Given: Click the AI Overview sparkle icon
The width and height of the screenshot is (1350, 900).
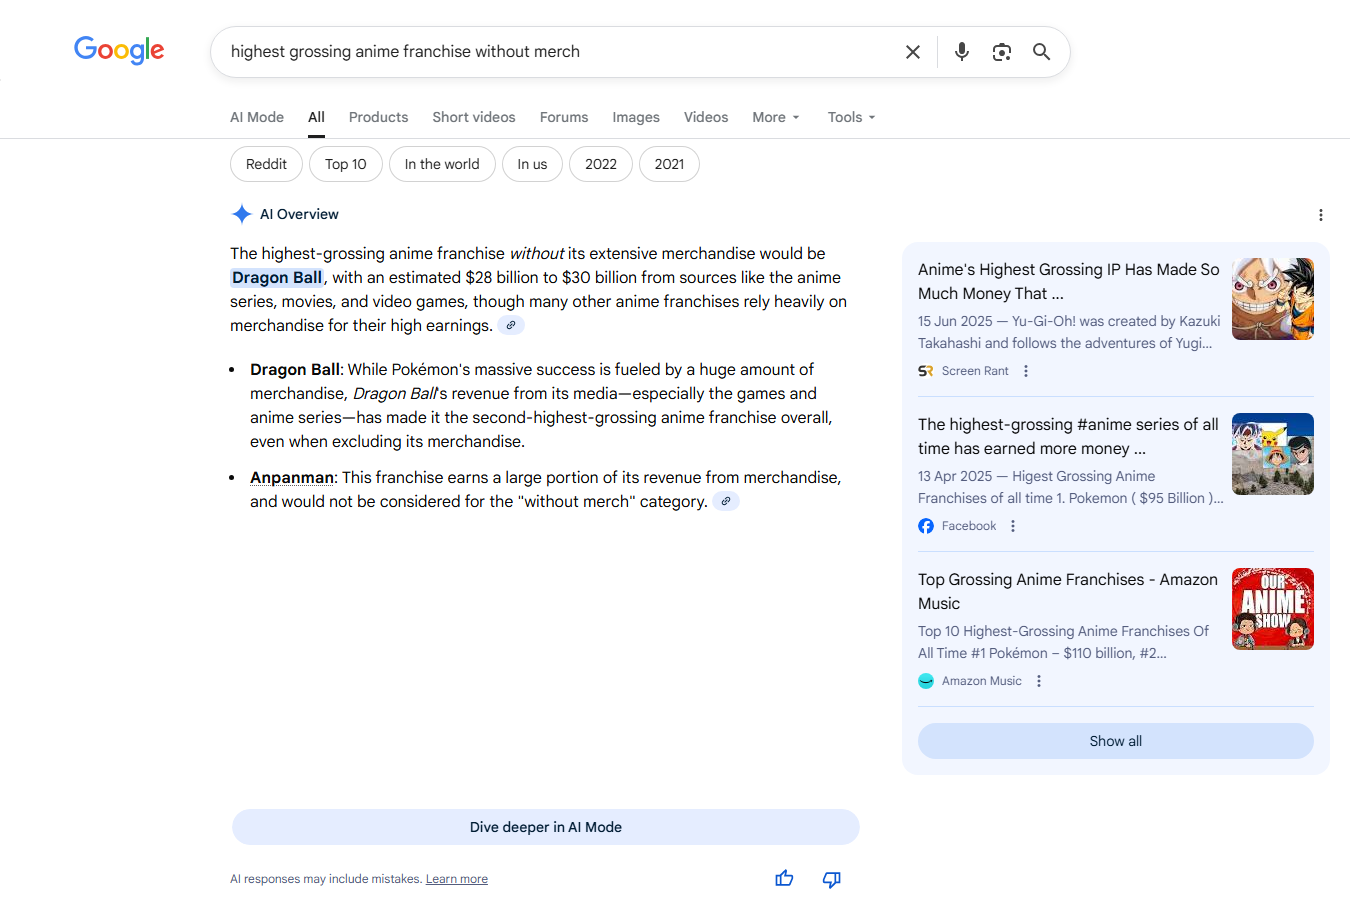Looking at the screenshot, I should click(242, 214).
